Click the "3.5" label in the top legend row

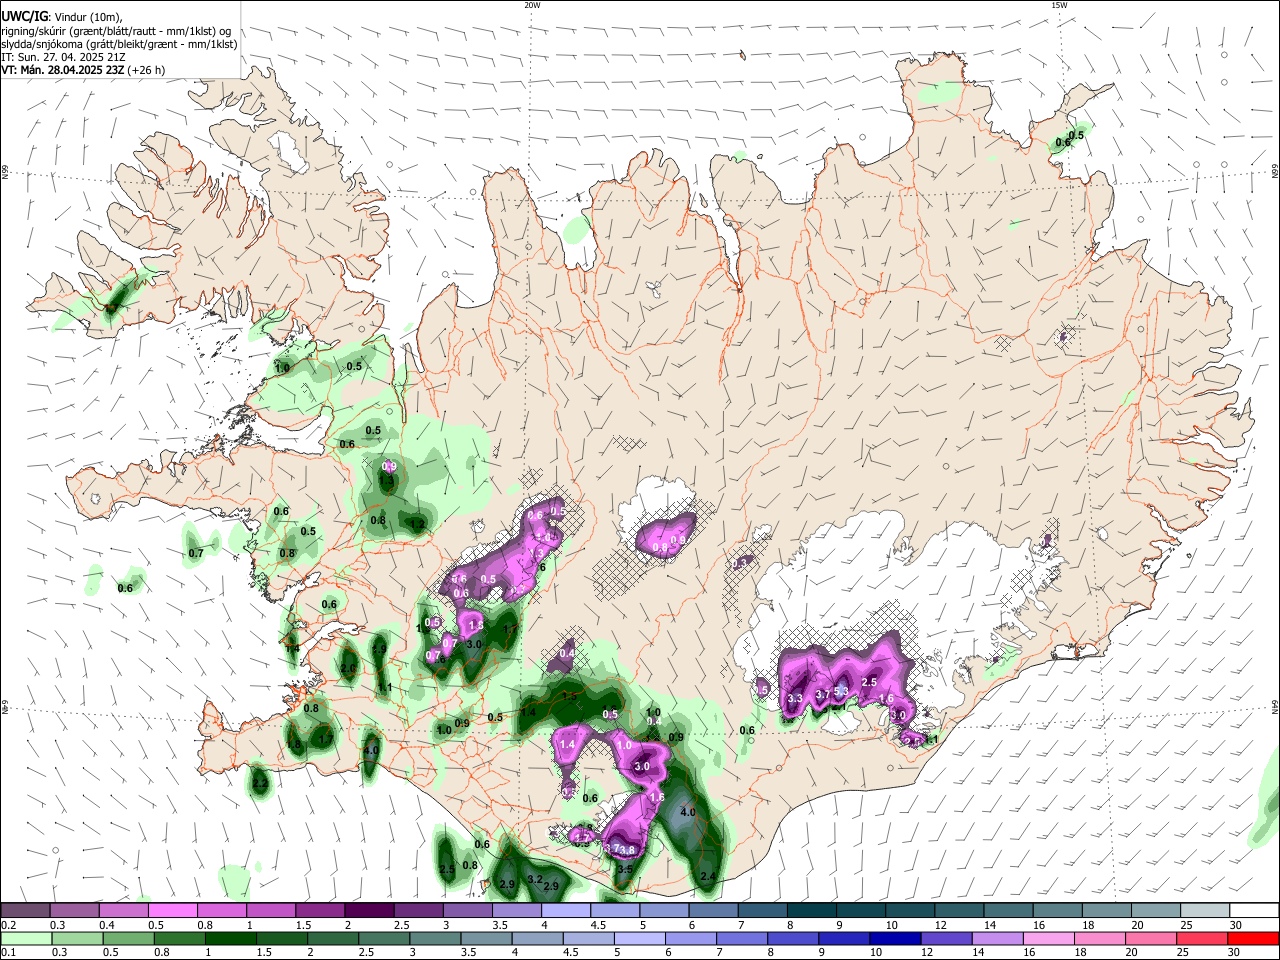tap(500, 926)
